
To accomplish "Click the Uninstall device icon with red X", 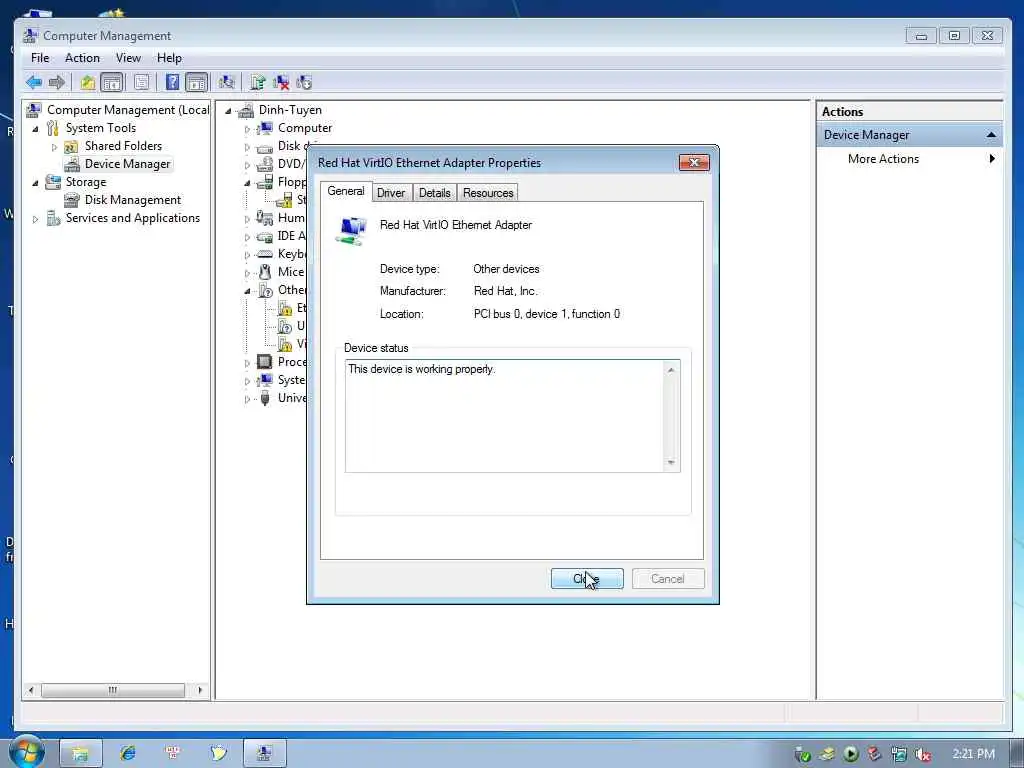I will point(281,82).
